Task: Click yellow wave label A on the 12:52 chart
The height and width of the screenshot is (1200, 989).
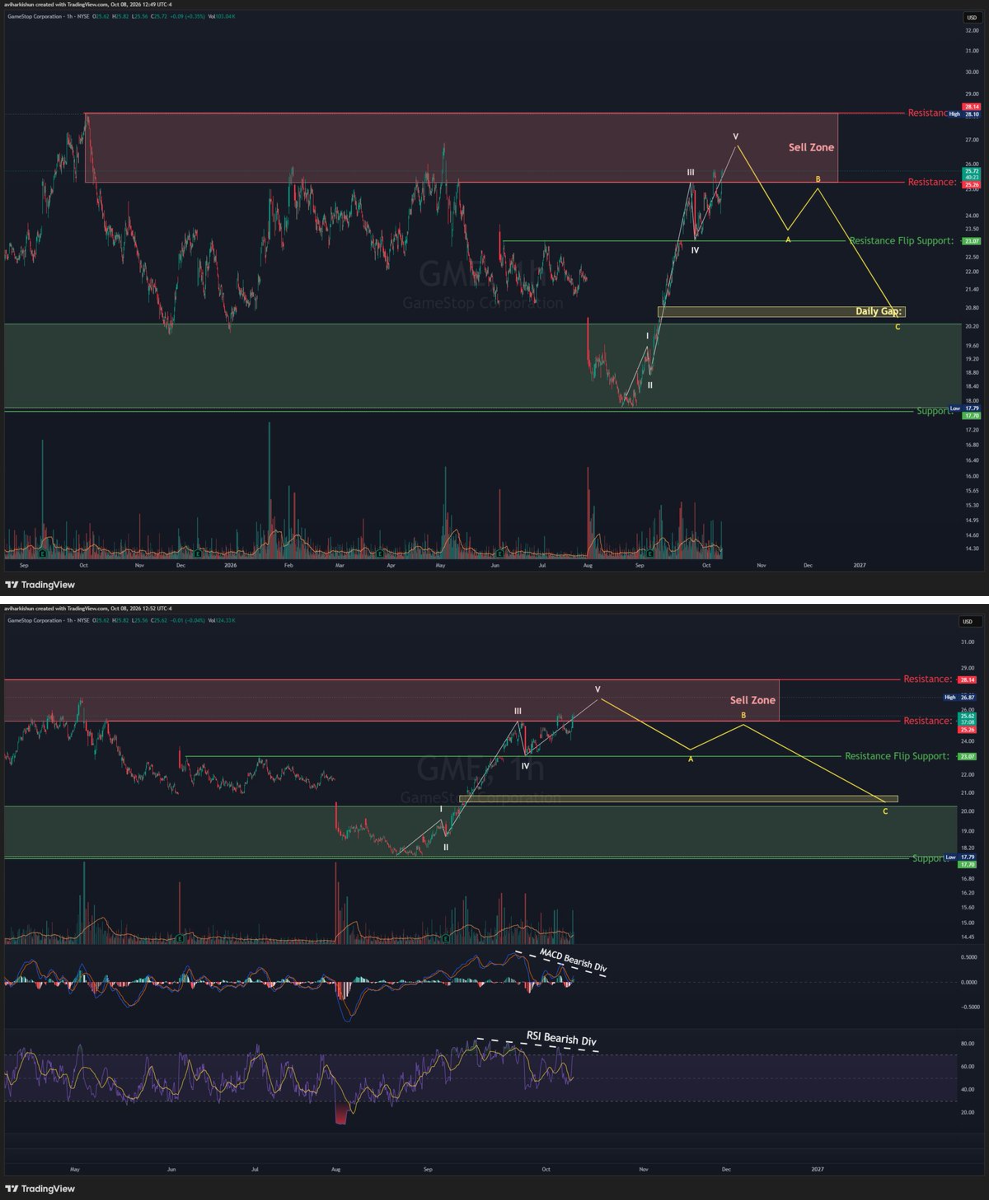Action: coord(689,760)
